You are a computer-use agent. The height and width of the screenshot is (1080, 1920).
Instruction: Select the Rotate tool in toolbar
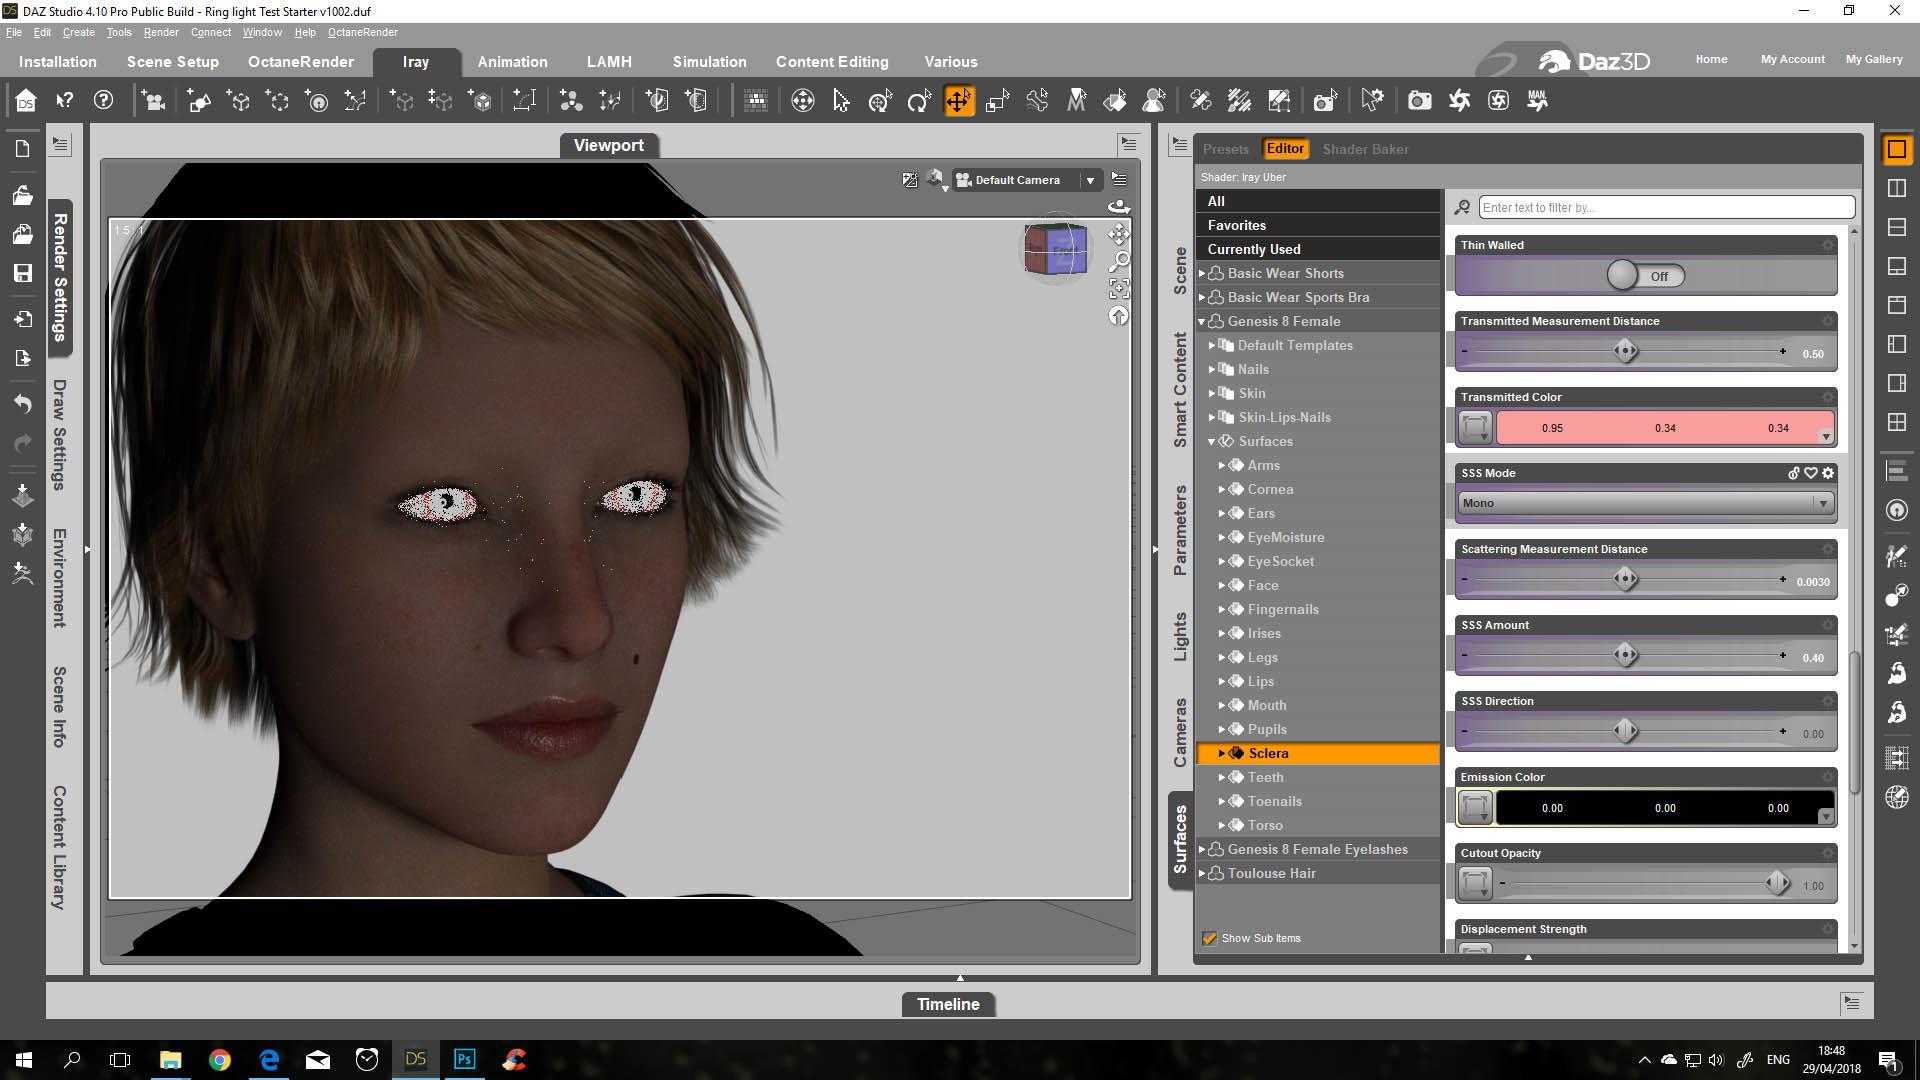click(918, 101)
